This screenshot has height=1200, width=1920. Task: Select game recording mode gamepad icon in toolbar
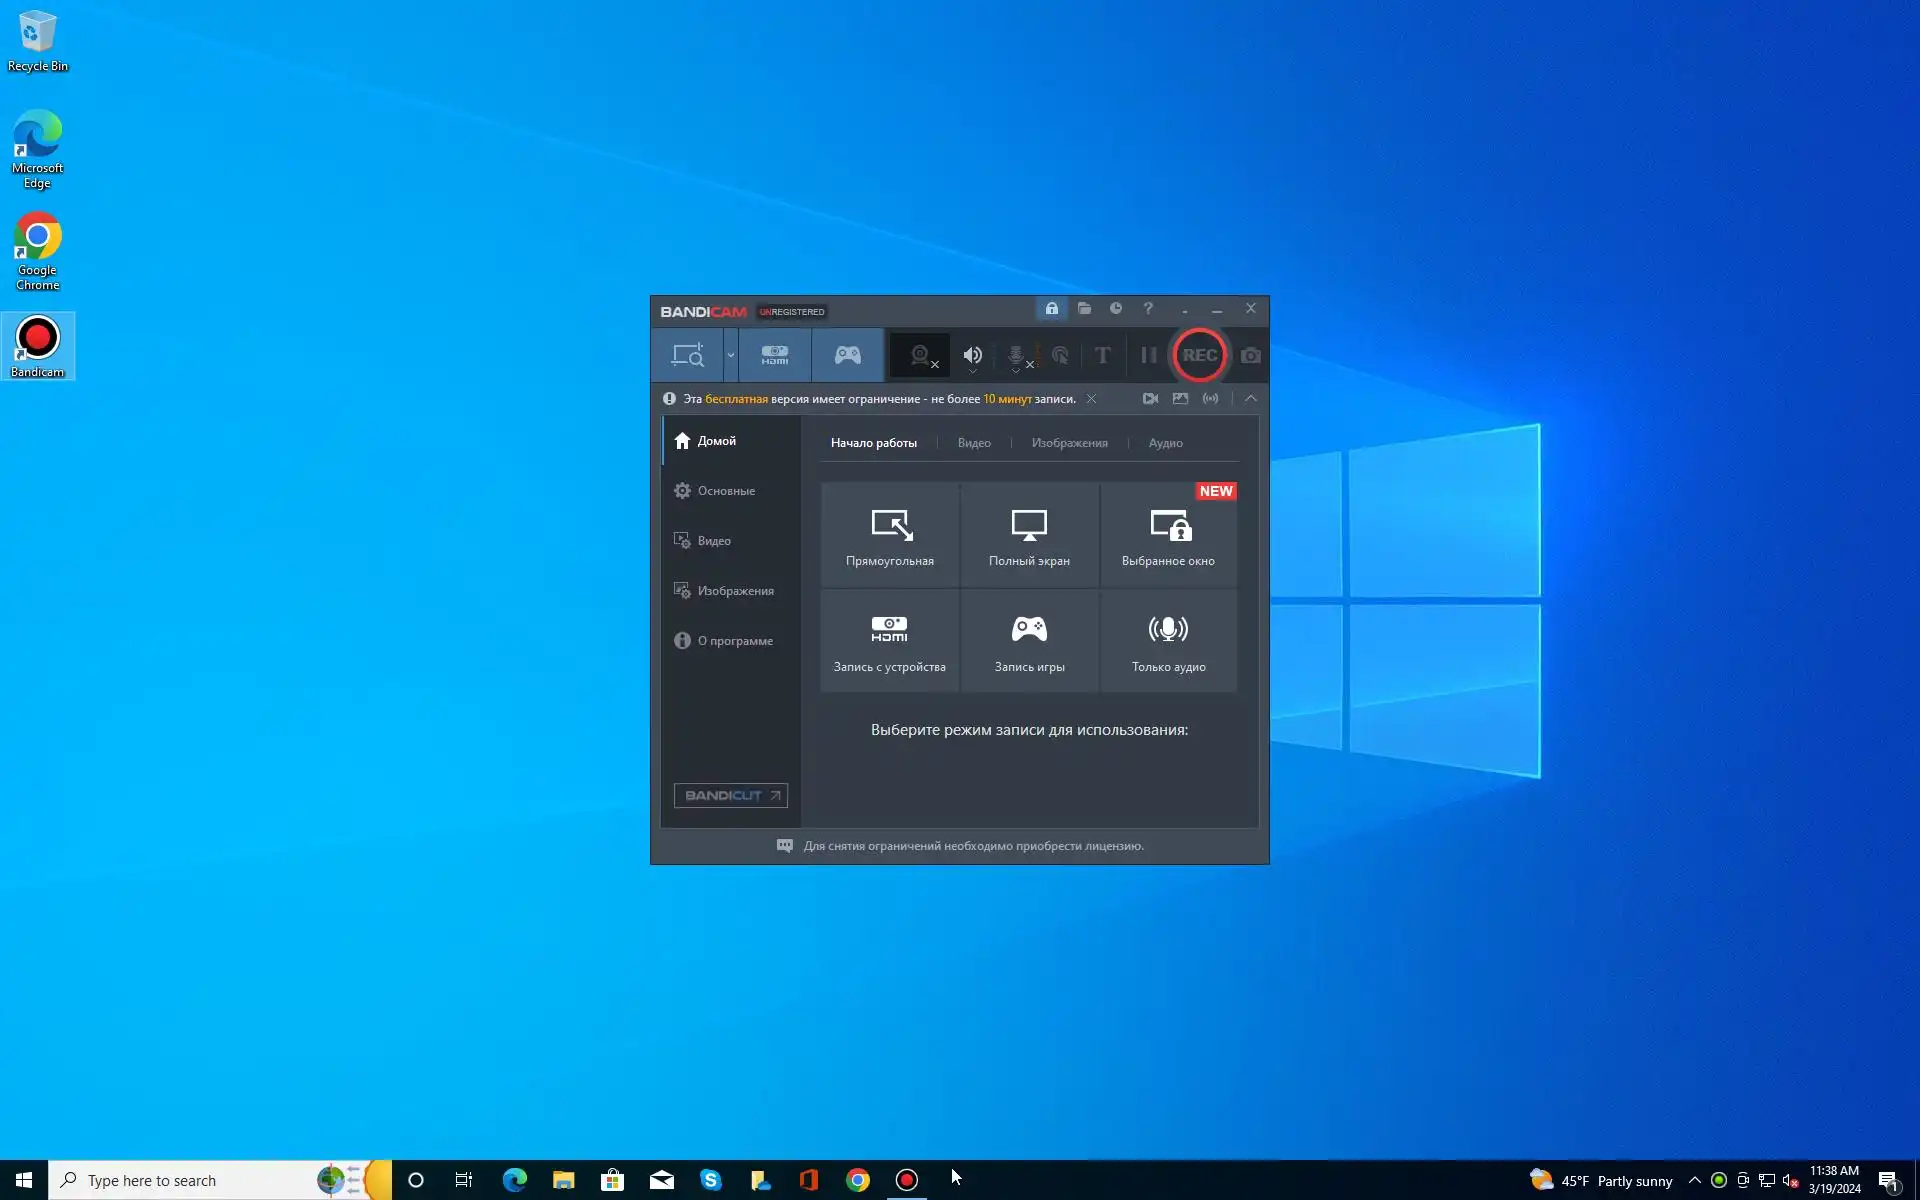click(x=847, y=355)
